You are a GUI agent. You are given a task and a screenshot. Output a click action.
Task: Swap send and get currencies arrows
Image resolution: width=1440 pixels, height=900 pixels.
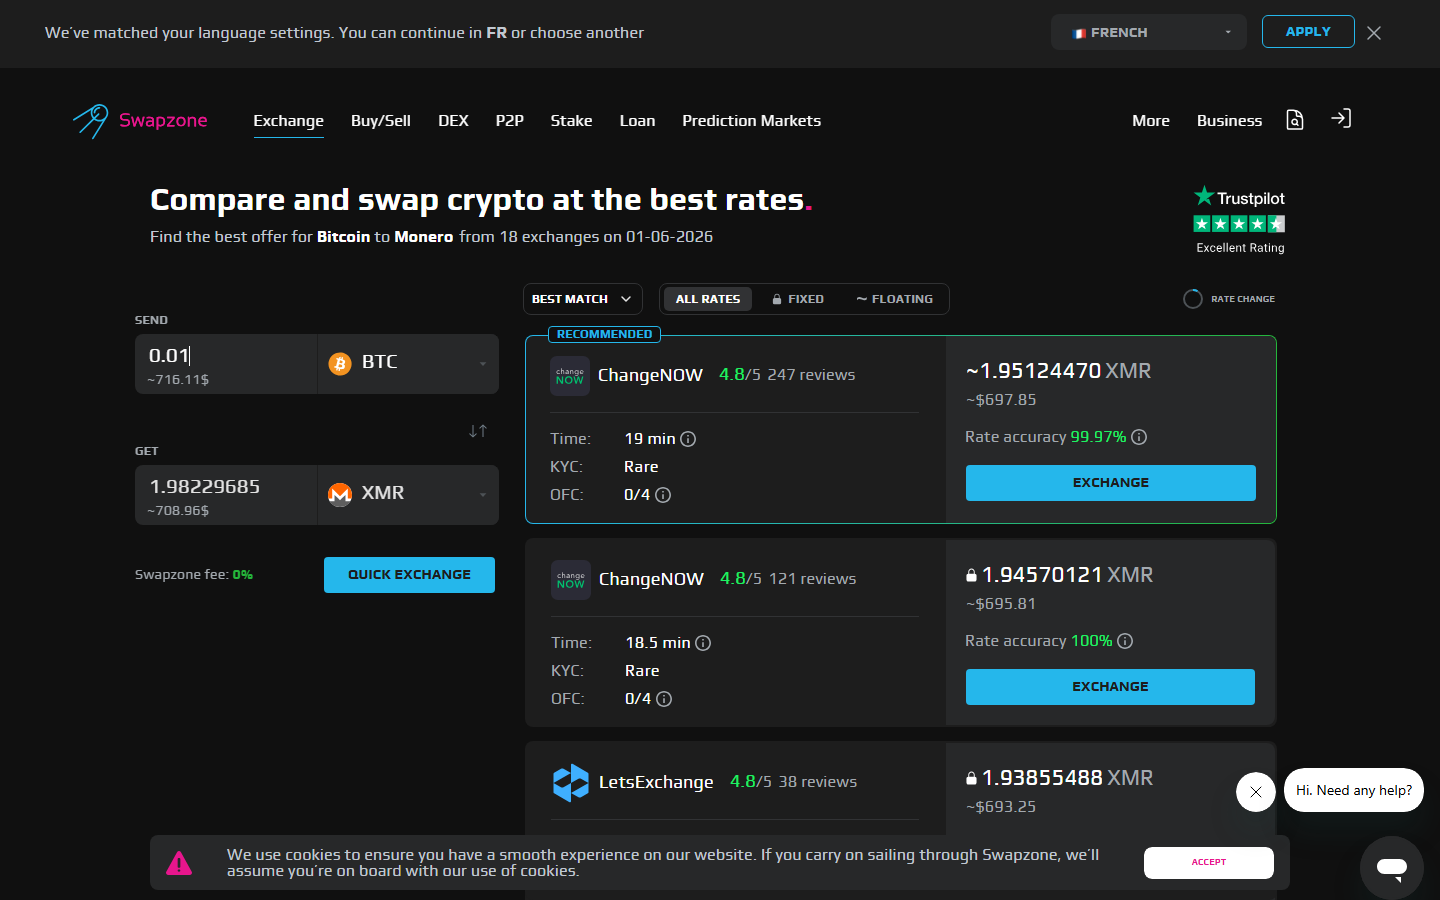[478, 431]
